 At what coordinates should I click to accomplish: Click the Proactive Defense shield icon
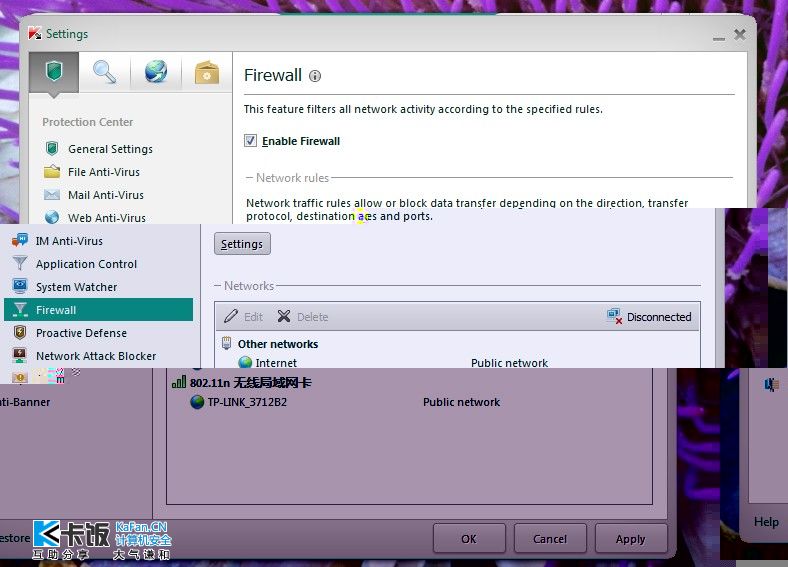20,332
